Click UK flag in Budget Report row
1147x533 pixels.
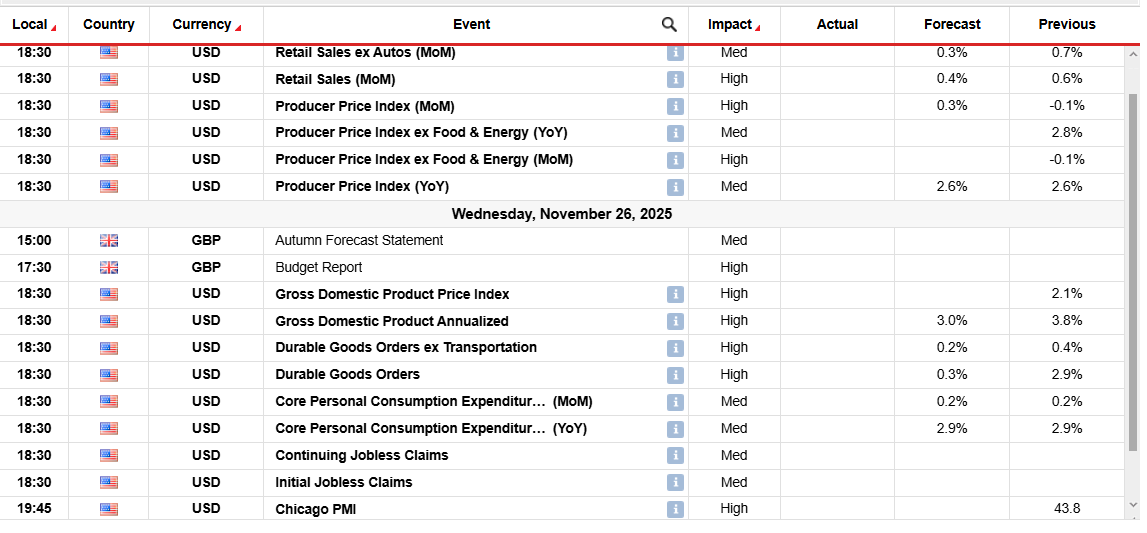point(109,267)
